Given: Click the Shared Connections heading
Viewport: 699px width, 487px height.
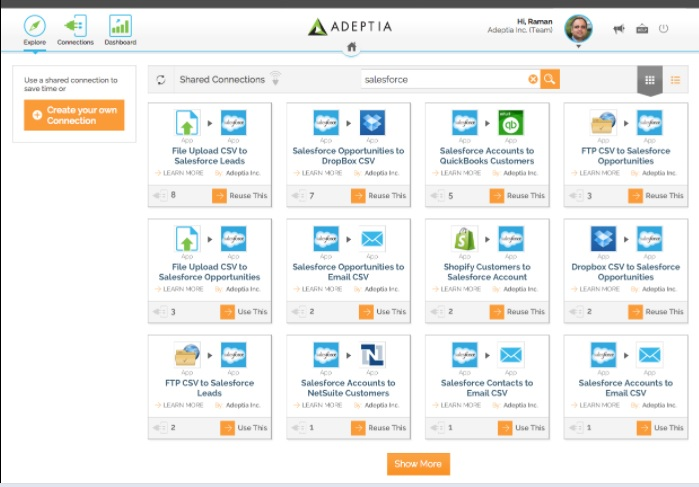Looking at the screenshot, I should point(222,79).
